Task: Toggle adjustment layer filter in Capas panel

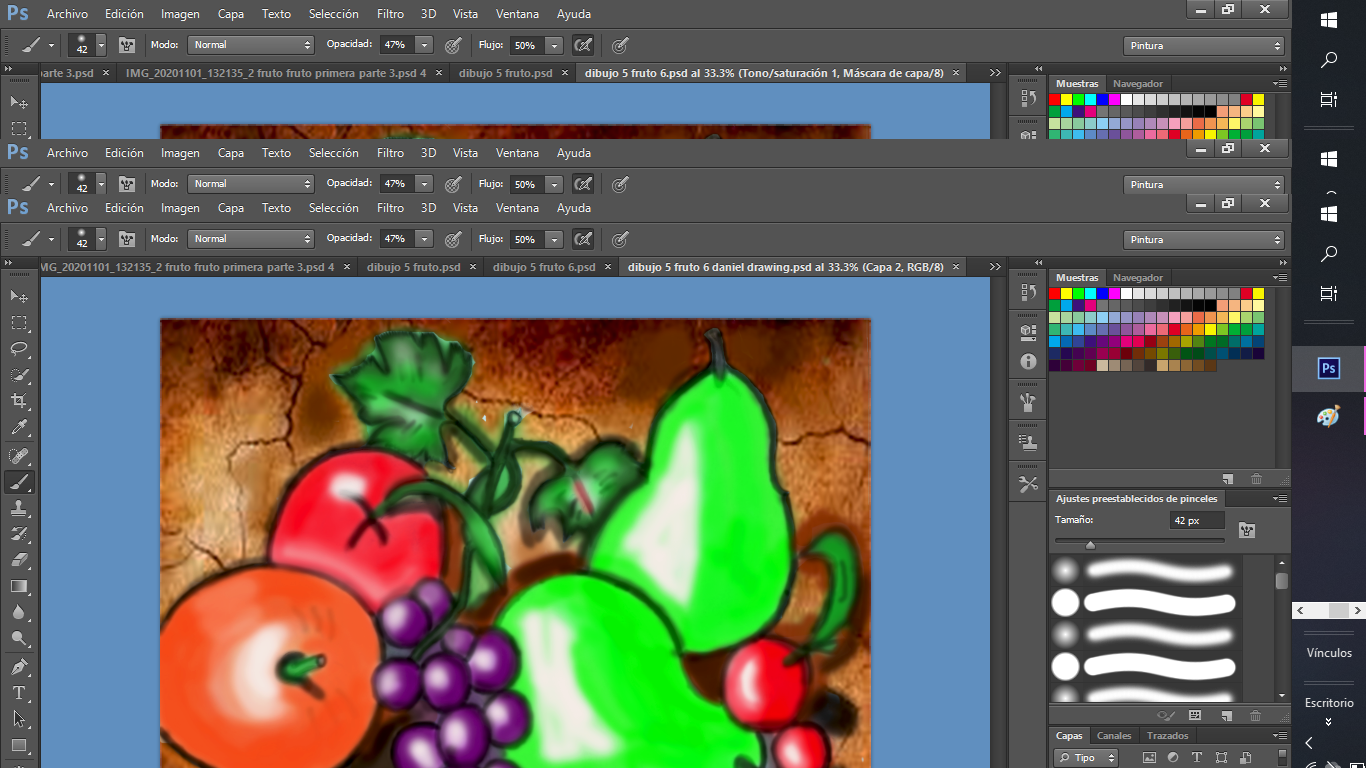Action: tap(1173, 758)
